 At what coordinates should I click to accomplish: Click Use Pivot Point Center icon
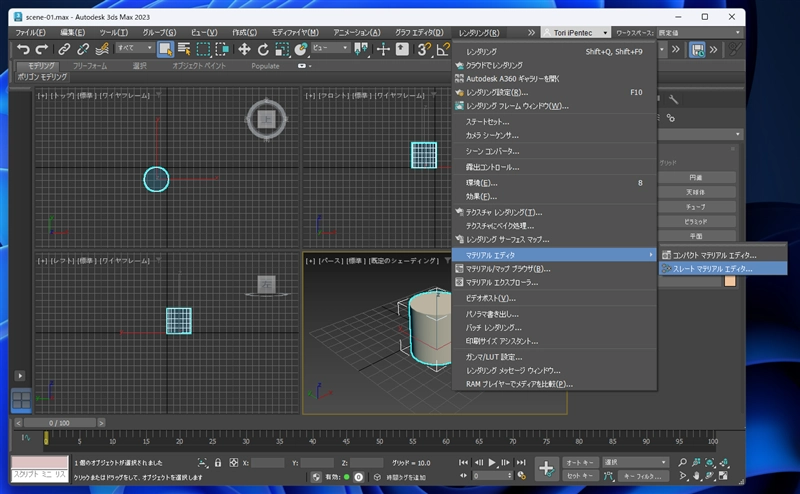click(x=361, y=49)
